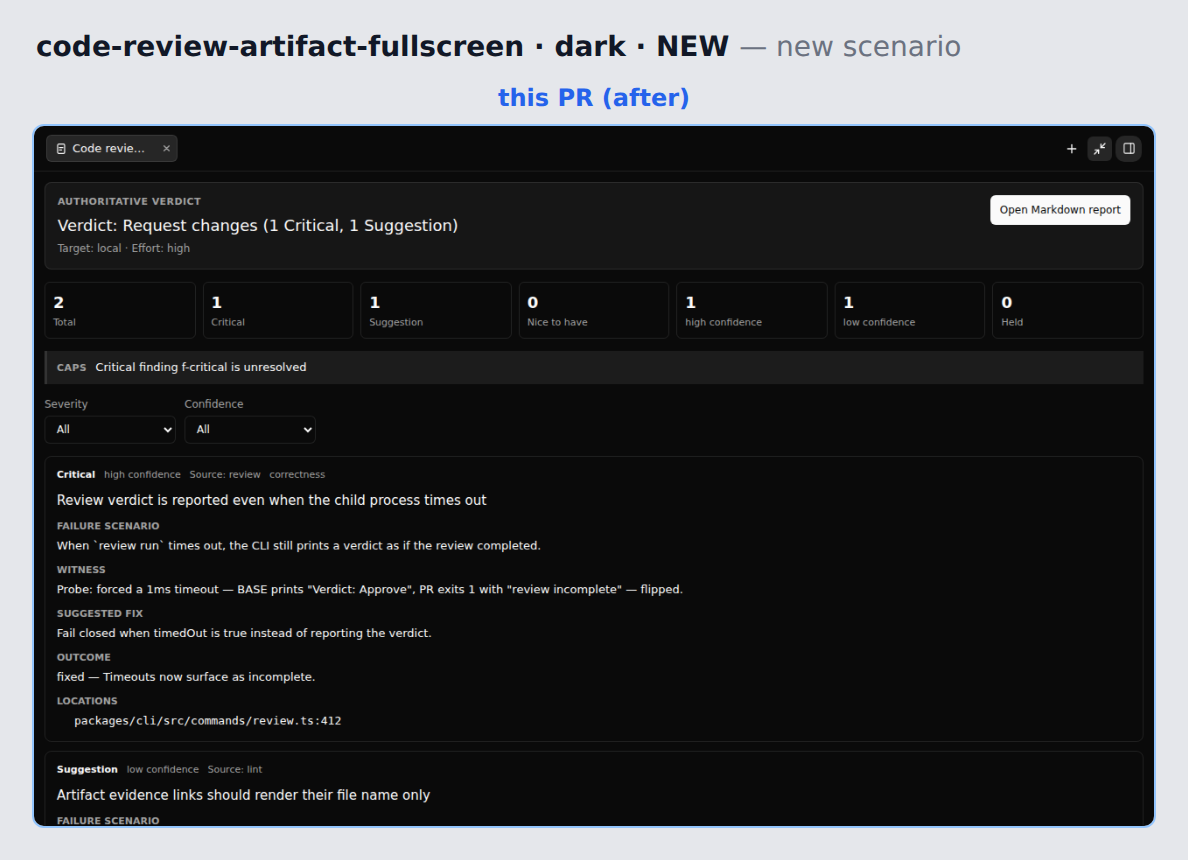The image size is (1188, 860).
Task: Click the Source: review tag
Action: 225,474
